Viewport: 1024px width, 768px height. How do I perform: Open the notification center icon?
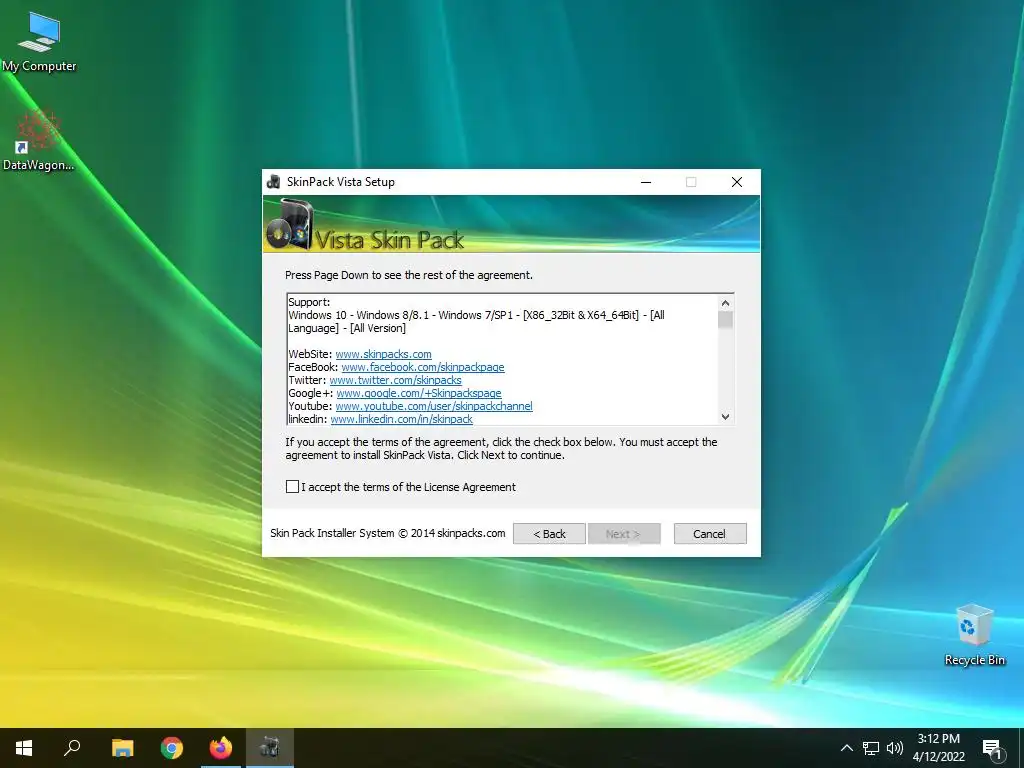point(993,749)
